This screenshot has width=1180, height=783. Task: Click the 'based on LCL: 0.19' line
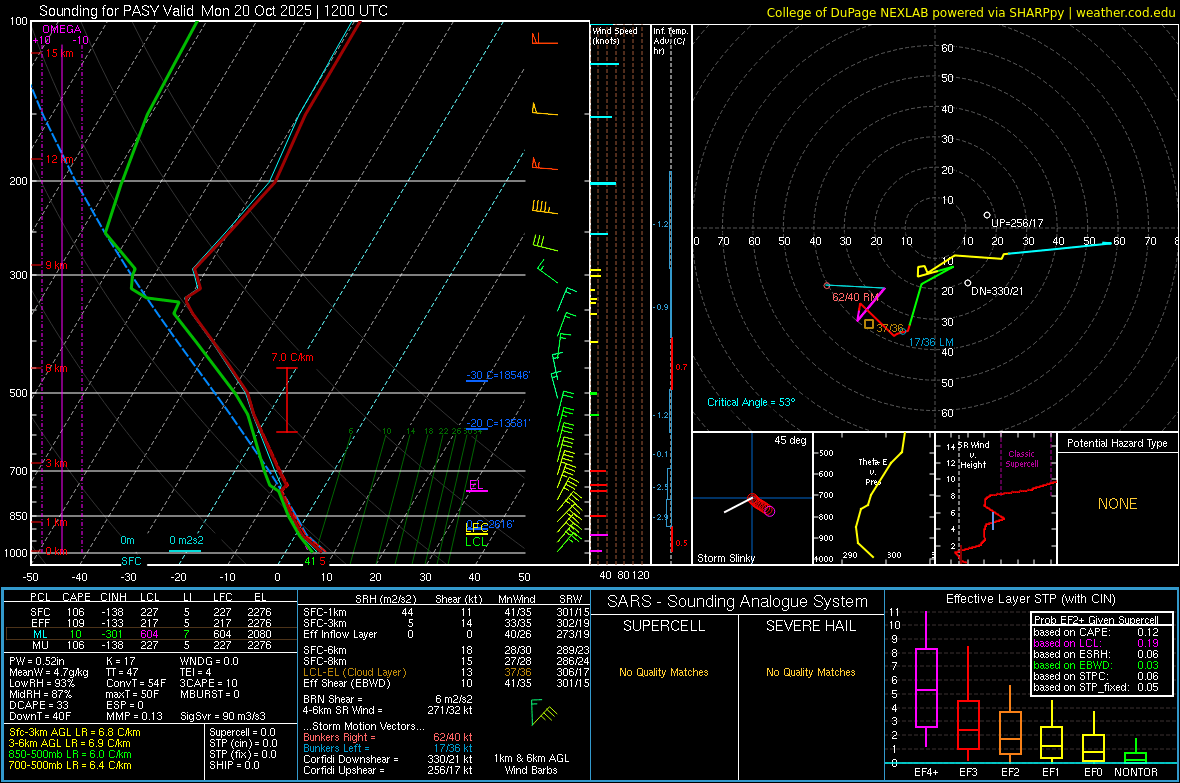1096,643
